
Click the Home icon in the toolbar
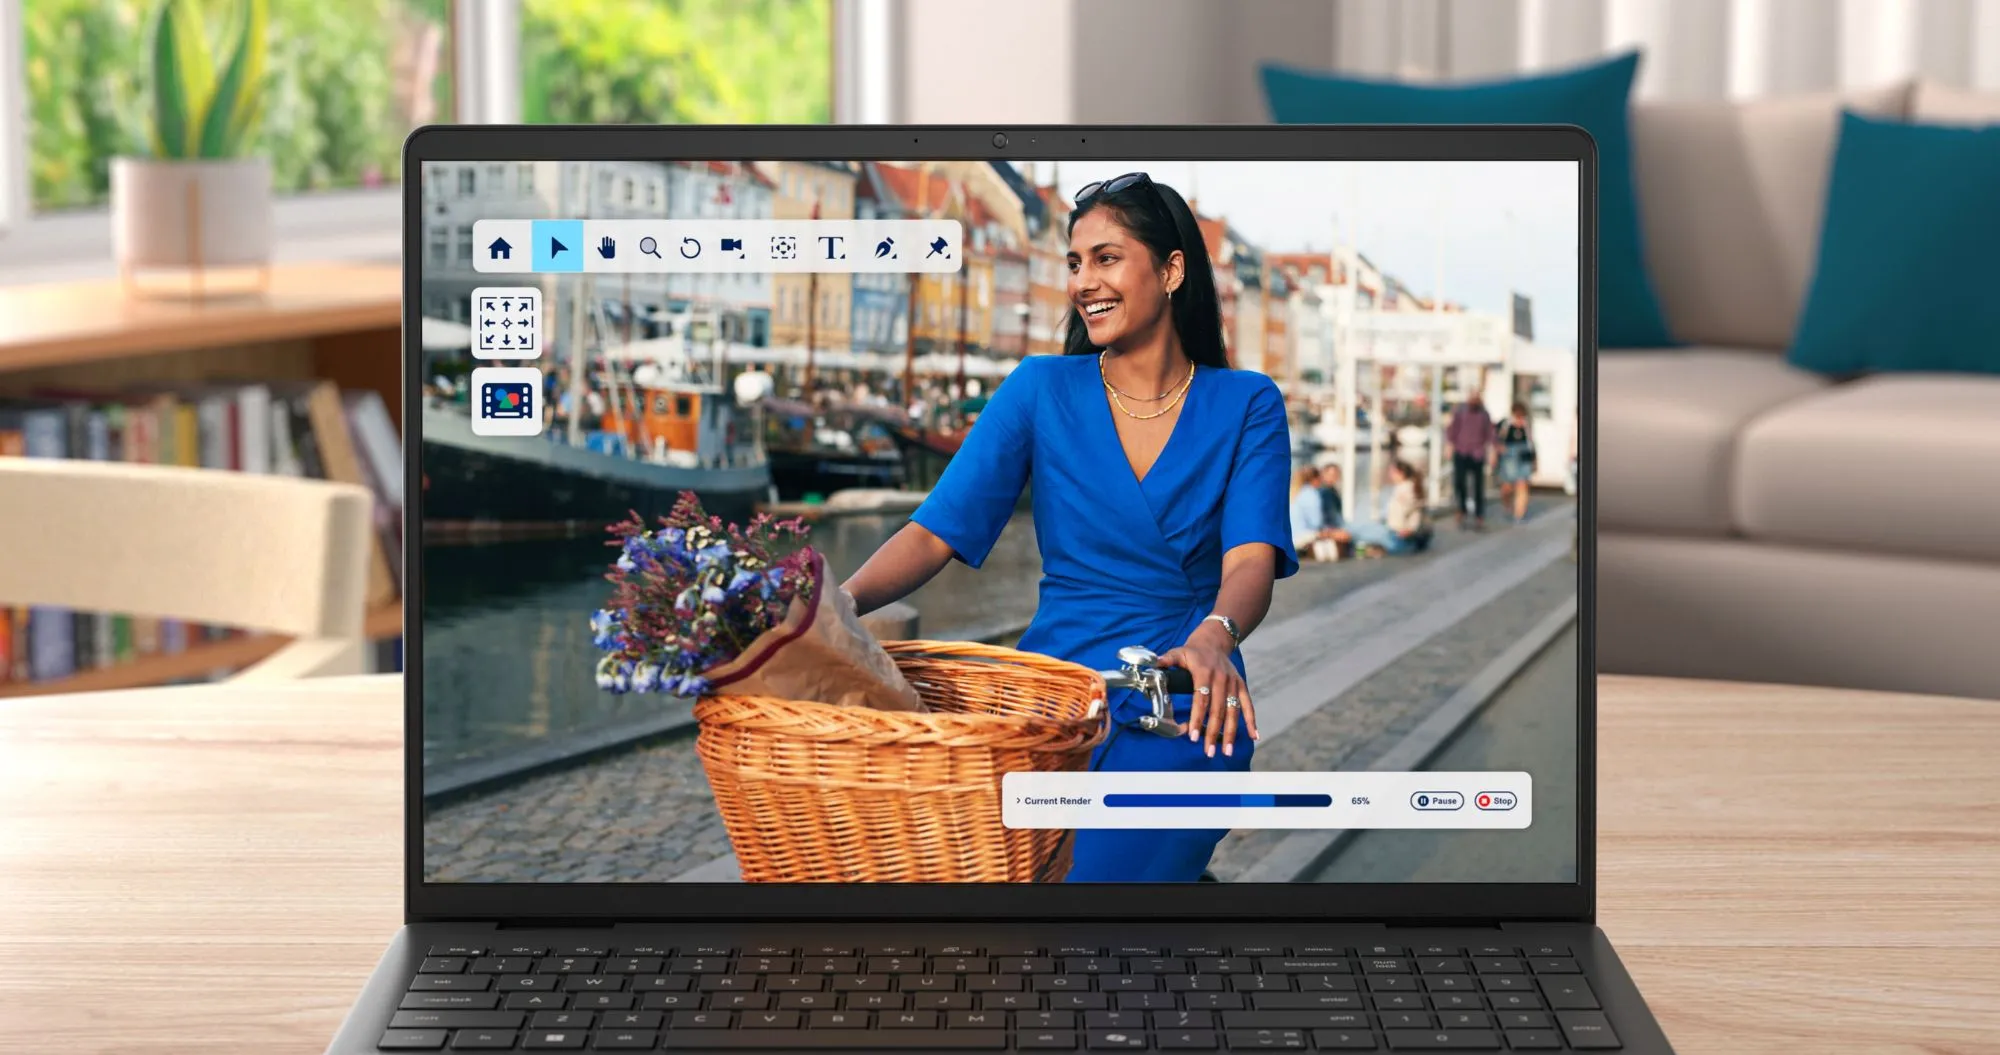[x=500, y=248]
